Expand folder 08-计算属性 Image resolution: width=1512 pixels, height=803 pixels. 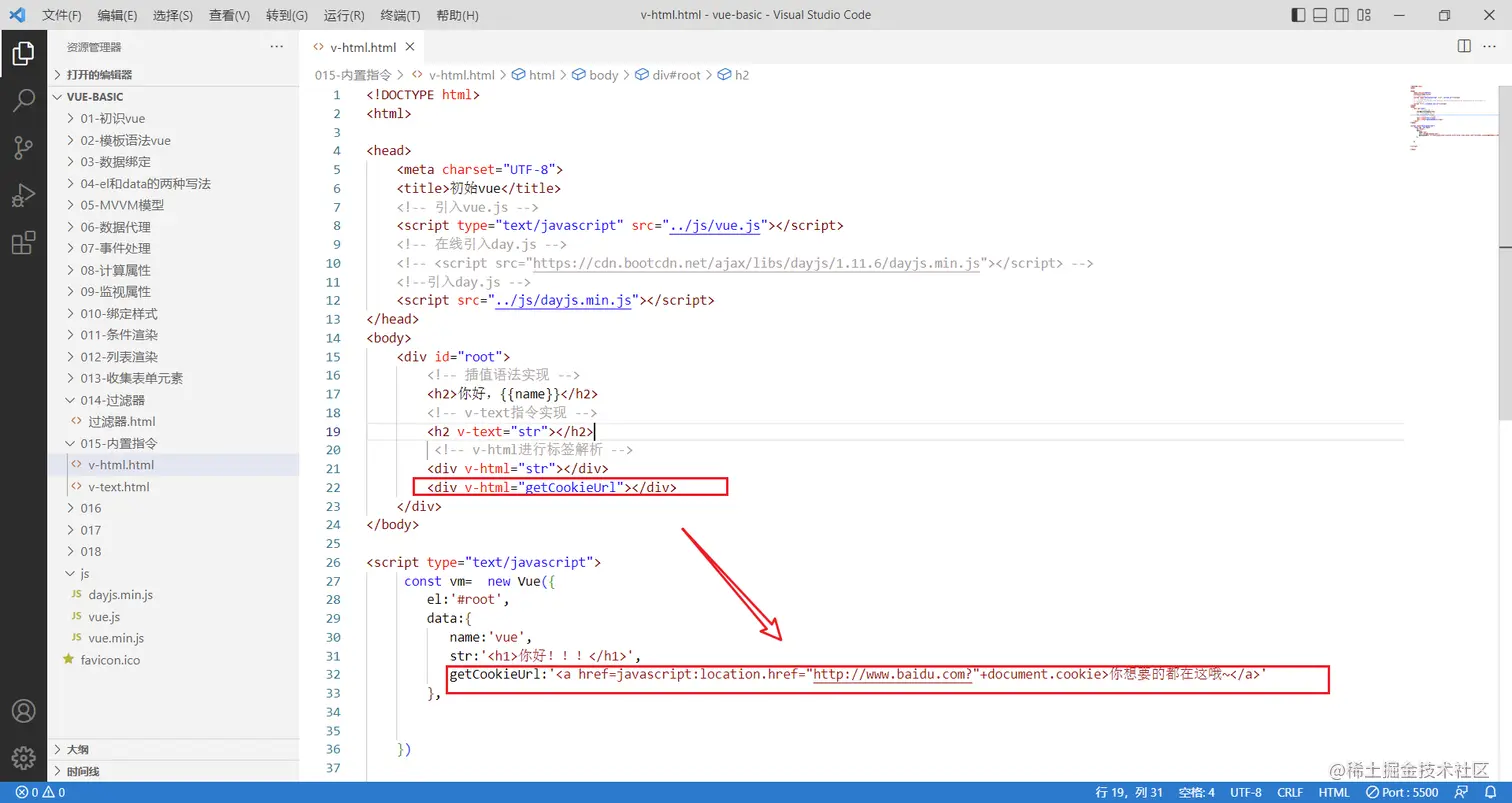point(174,270)
